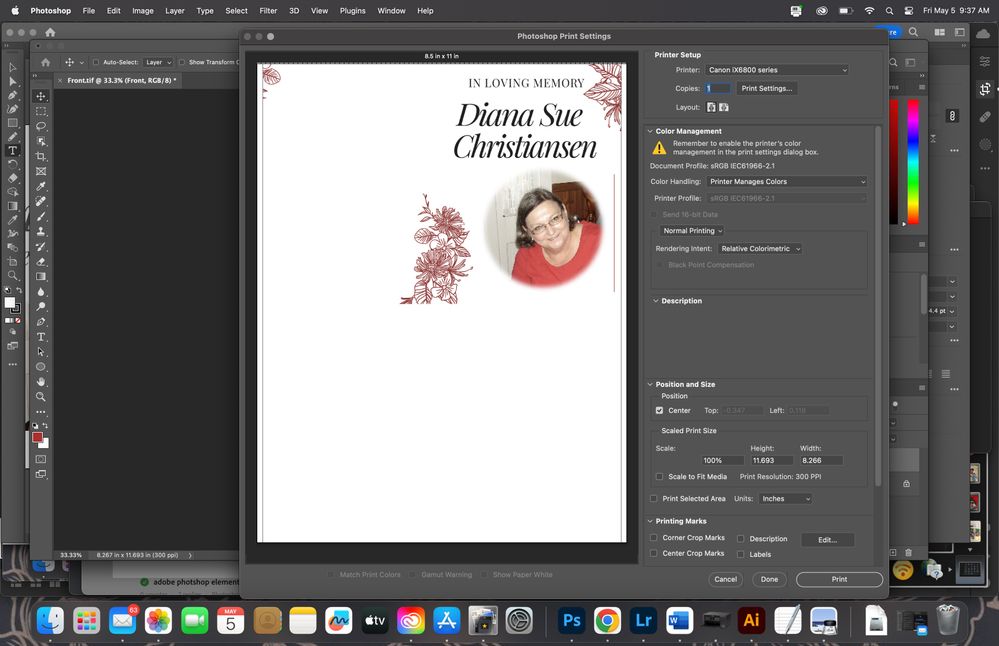The height and width of the screenshot is (646, 999).
Task: Select landscape layout orientation icon
Action: 723,107
